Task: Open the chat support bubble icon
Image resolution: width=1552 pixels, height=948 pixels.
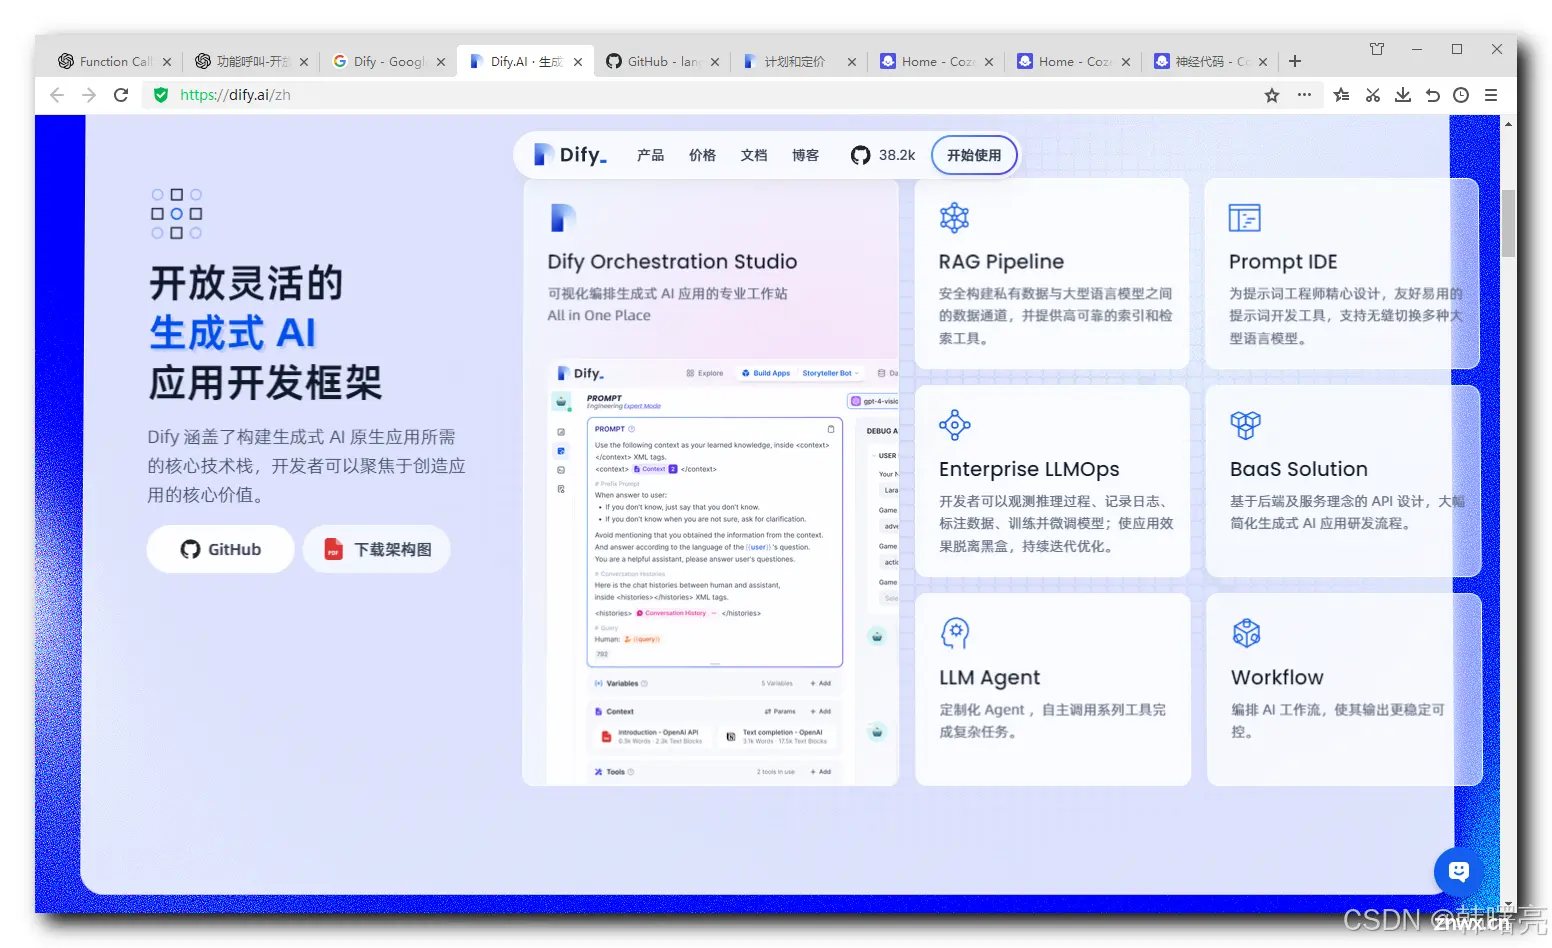Action: click(x=1459, y=872)
